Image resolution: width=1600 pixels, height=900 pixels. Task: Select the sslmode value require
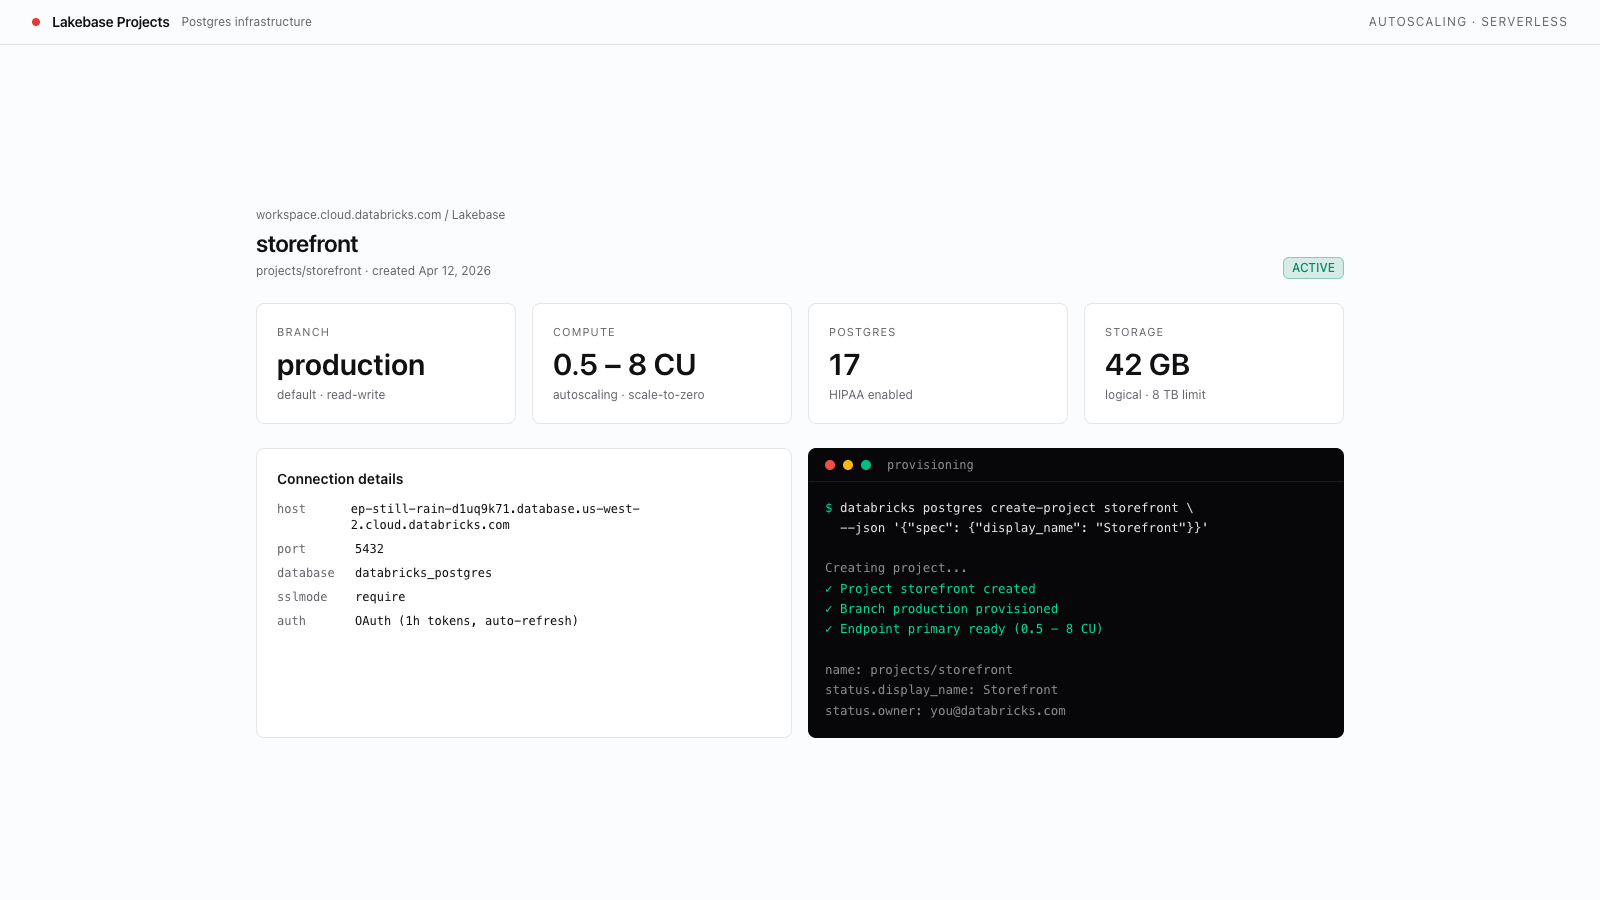pos(380,597)
